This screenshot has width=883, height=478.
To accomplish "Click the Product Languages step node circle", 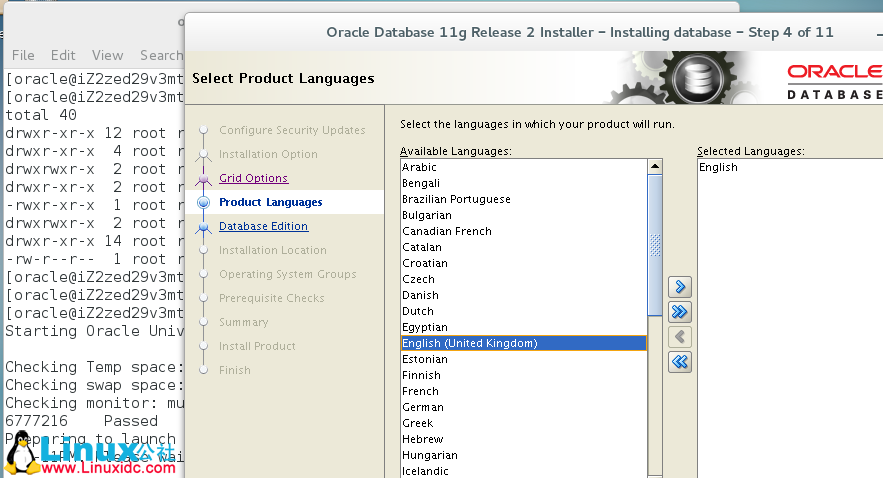I will [204, 202].
